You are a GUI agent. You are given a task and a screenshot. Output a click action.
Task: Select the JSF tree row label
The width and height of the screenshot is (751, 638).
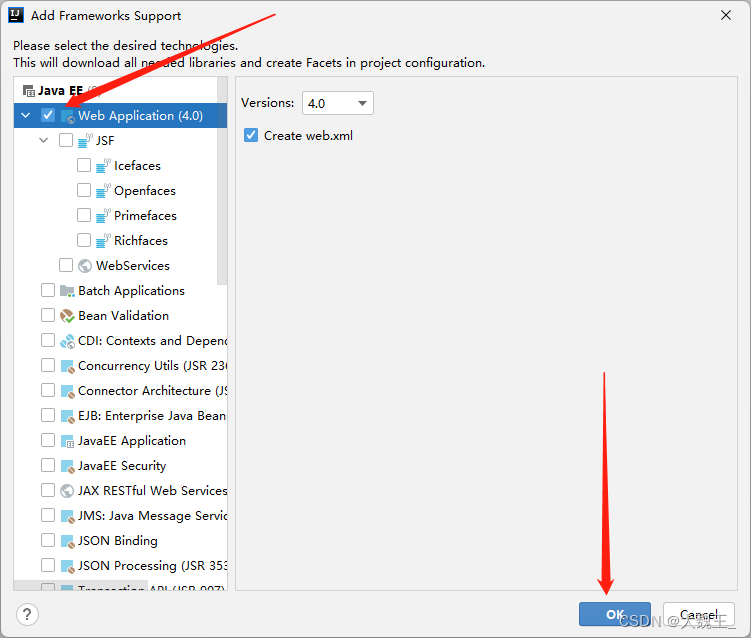pyautogui.click(x=105, y=141)
